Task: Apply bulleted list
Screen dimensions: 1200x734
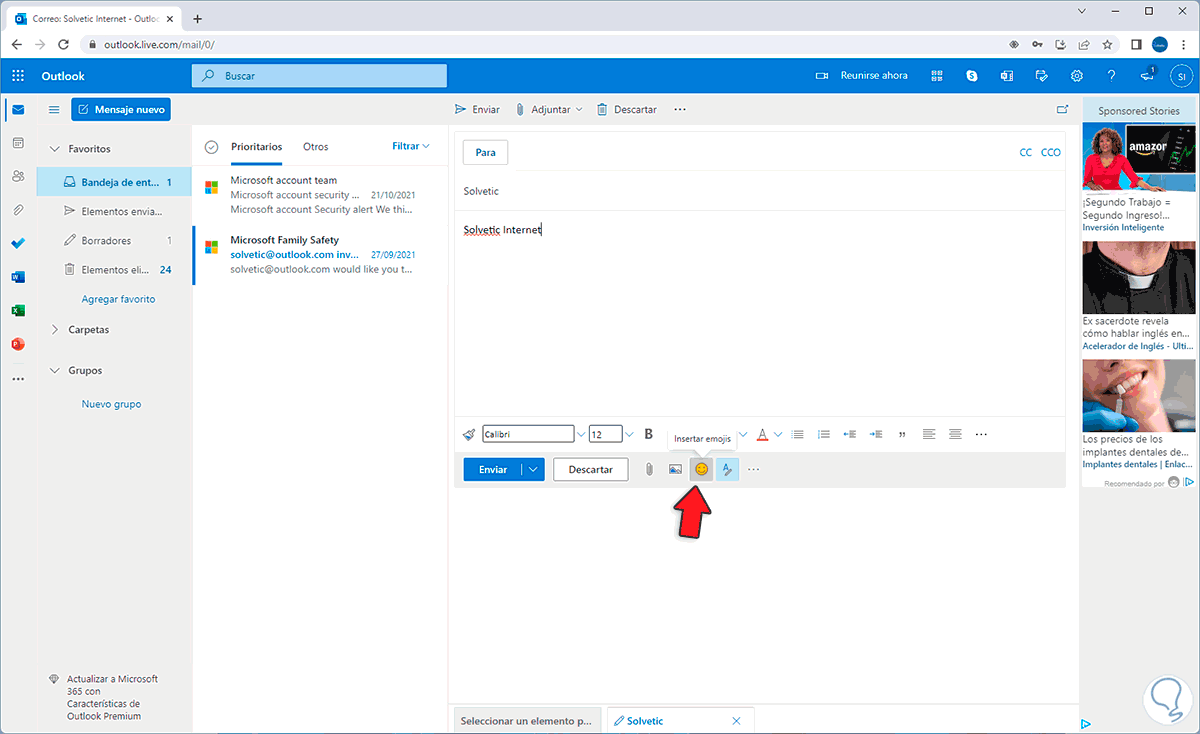Action: coord(797,434)
